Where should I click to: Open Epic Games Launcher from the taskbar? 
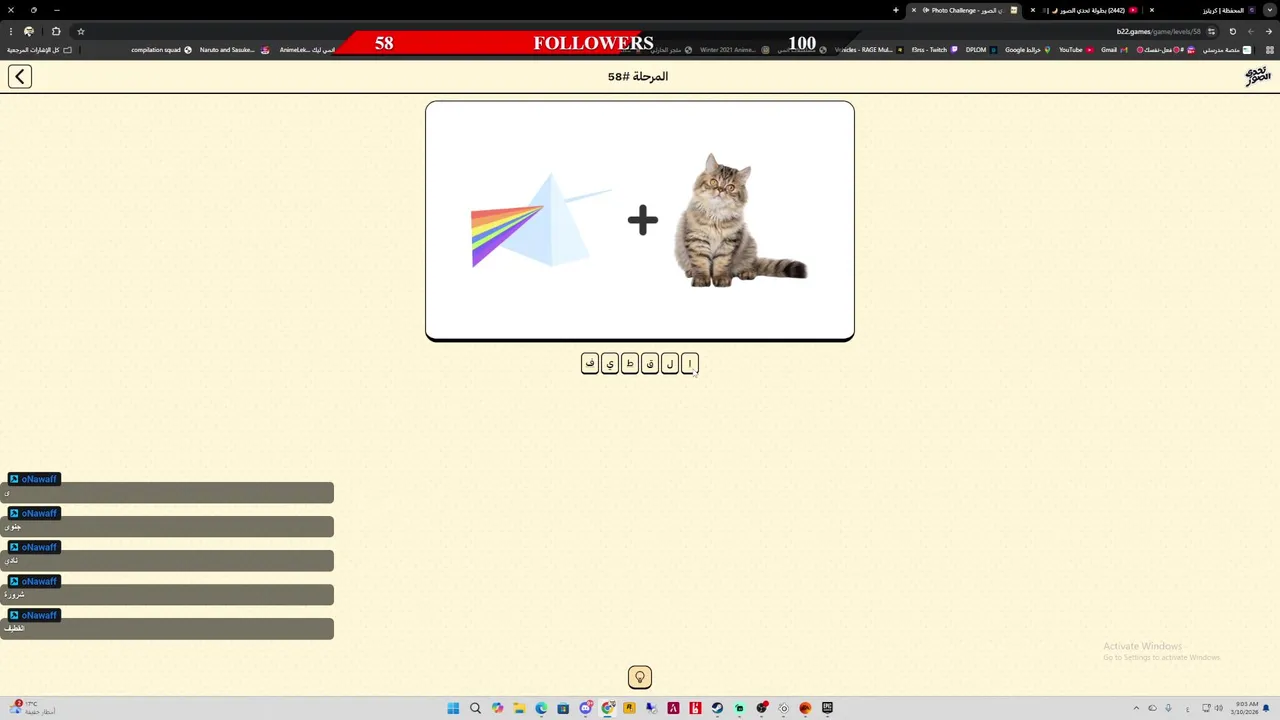[827, 708]
